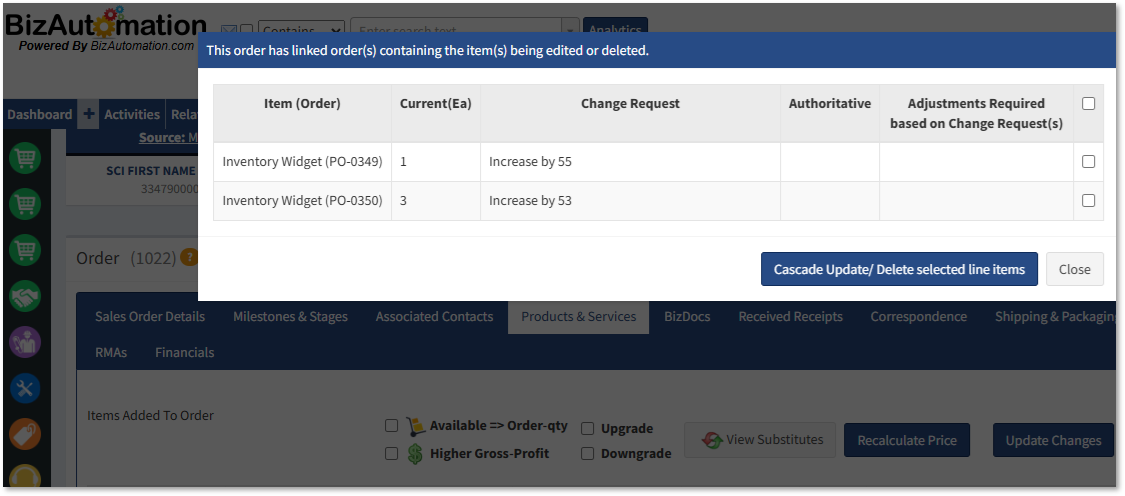Click the Inventory Widget (PO-0350) cell

pos(303,200)
